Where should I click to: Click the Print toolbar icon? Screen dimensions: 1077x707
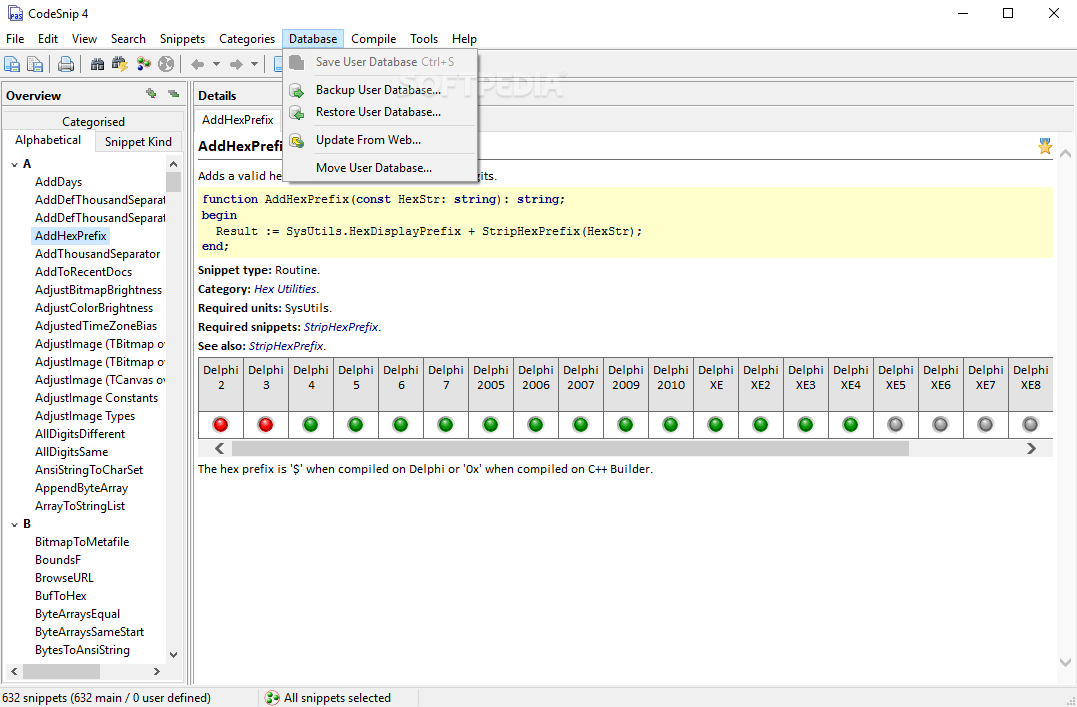[66, 65]
